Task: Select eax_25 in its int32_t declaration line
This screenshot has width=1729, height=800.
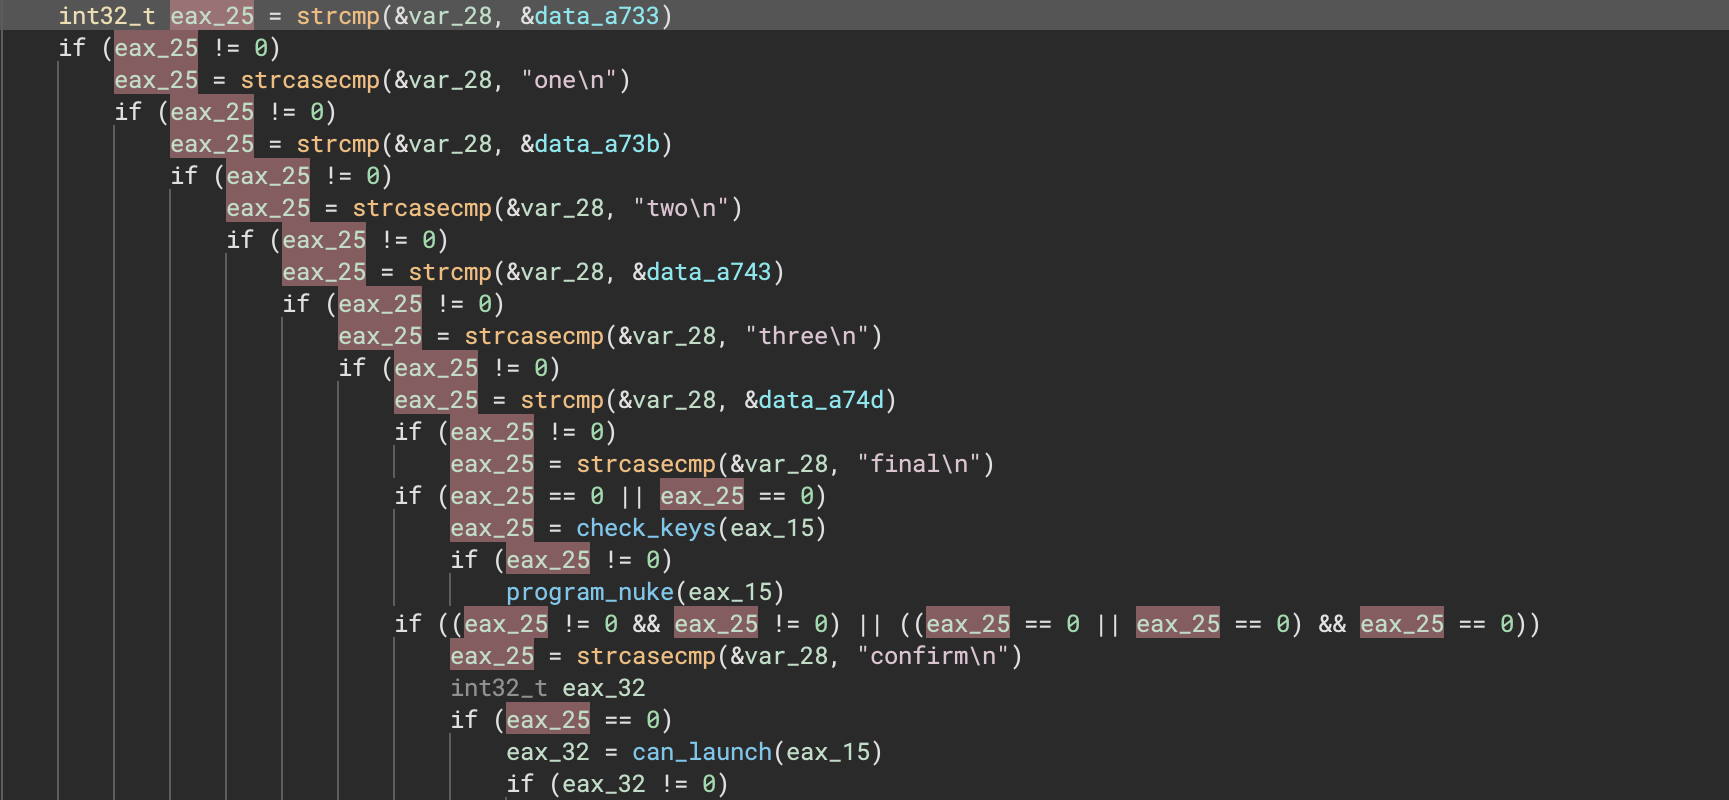Action: [212, 16]
